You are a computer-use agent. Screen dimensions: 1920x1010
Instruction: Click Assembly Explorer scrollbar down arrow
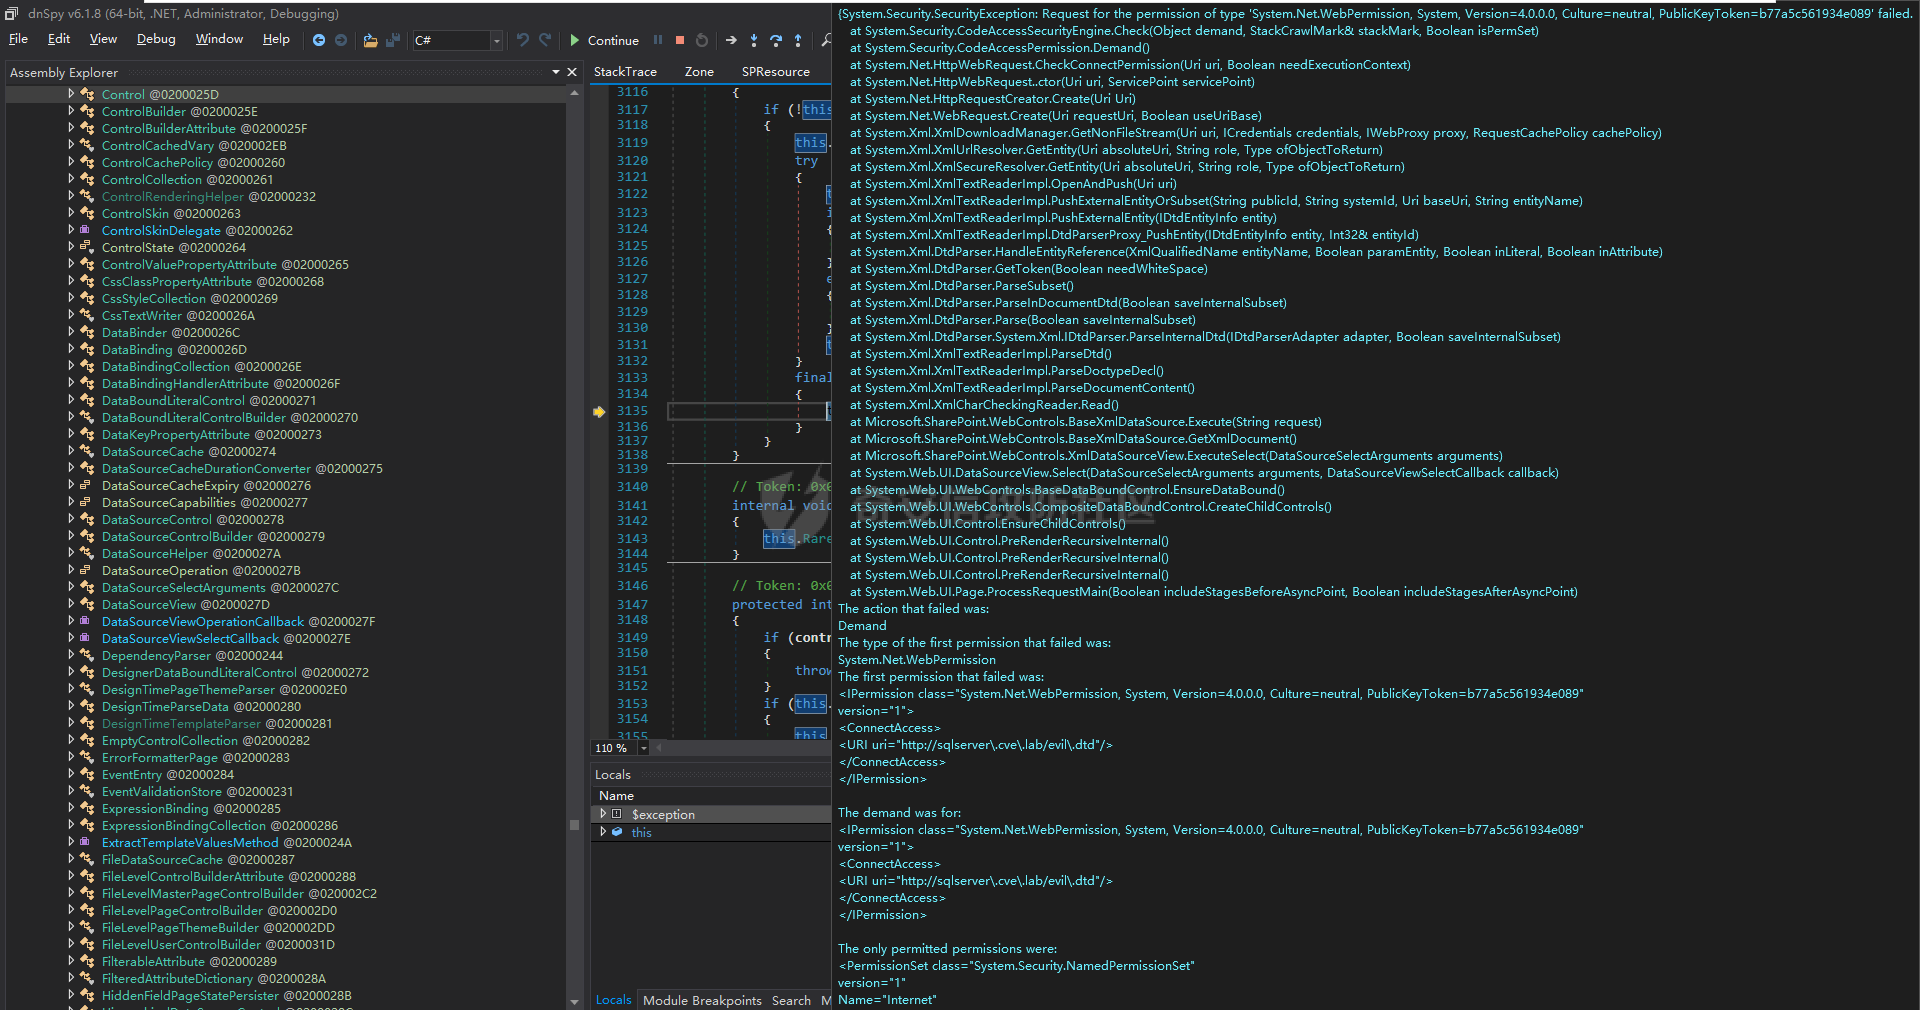click(x=574, y=1001)
